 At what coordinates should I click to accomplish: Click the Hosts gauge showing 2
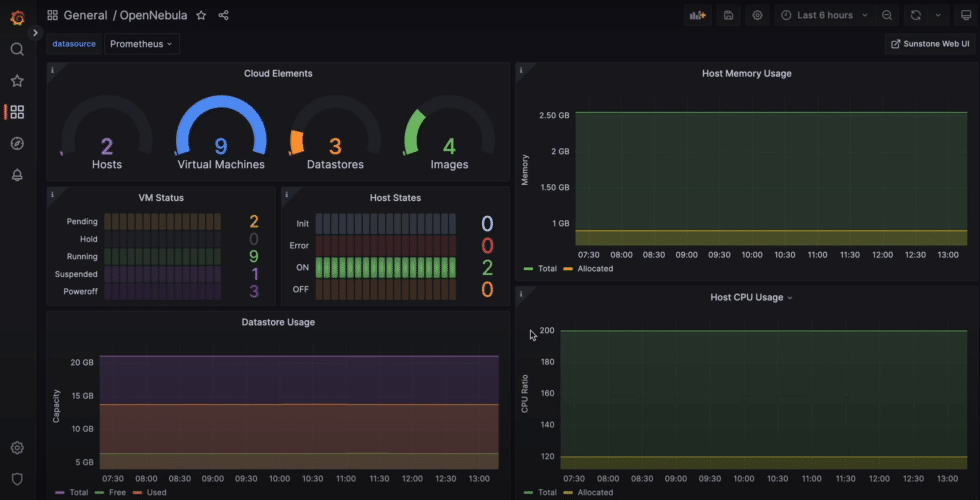click(107, 134)
